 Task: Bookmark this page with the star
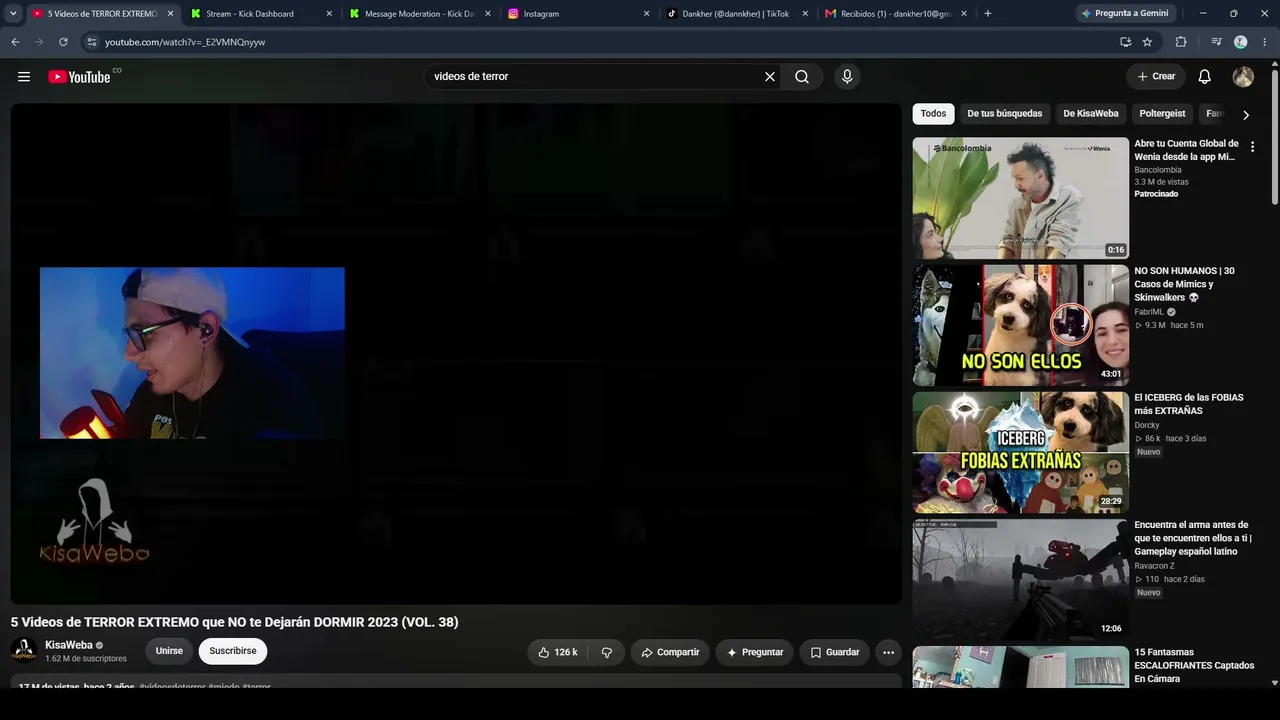click(x=1147, y=42)
